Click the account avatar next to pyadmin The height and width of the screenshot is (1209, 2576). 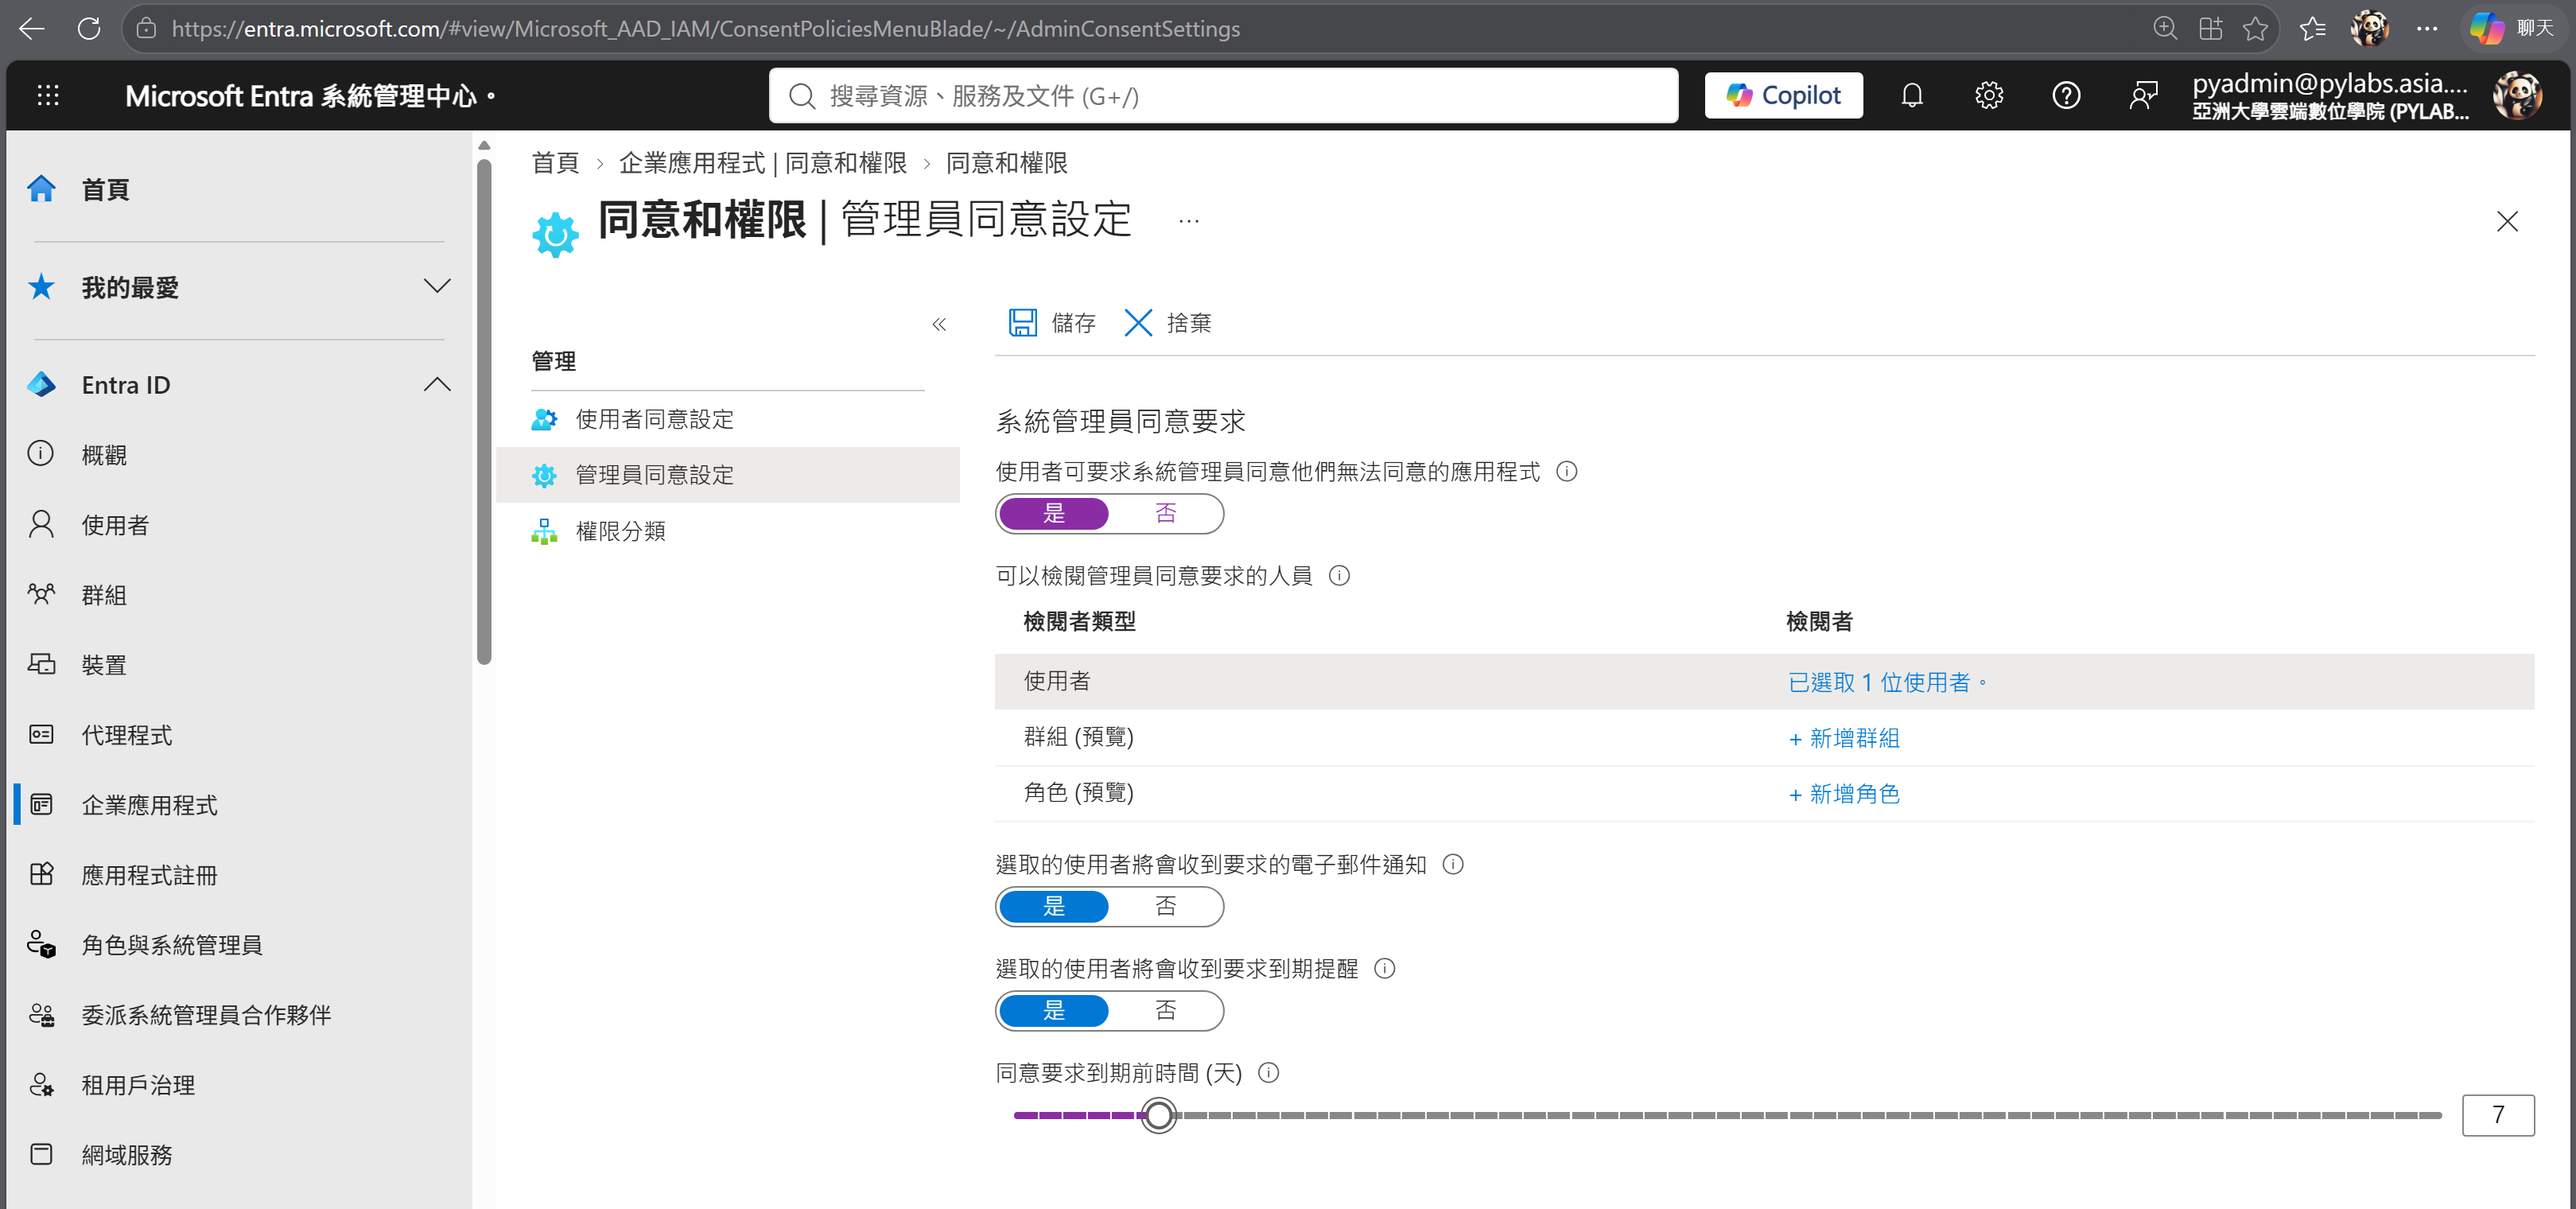tap(2516, 96)
